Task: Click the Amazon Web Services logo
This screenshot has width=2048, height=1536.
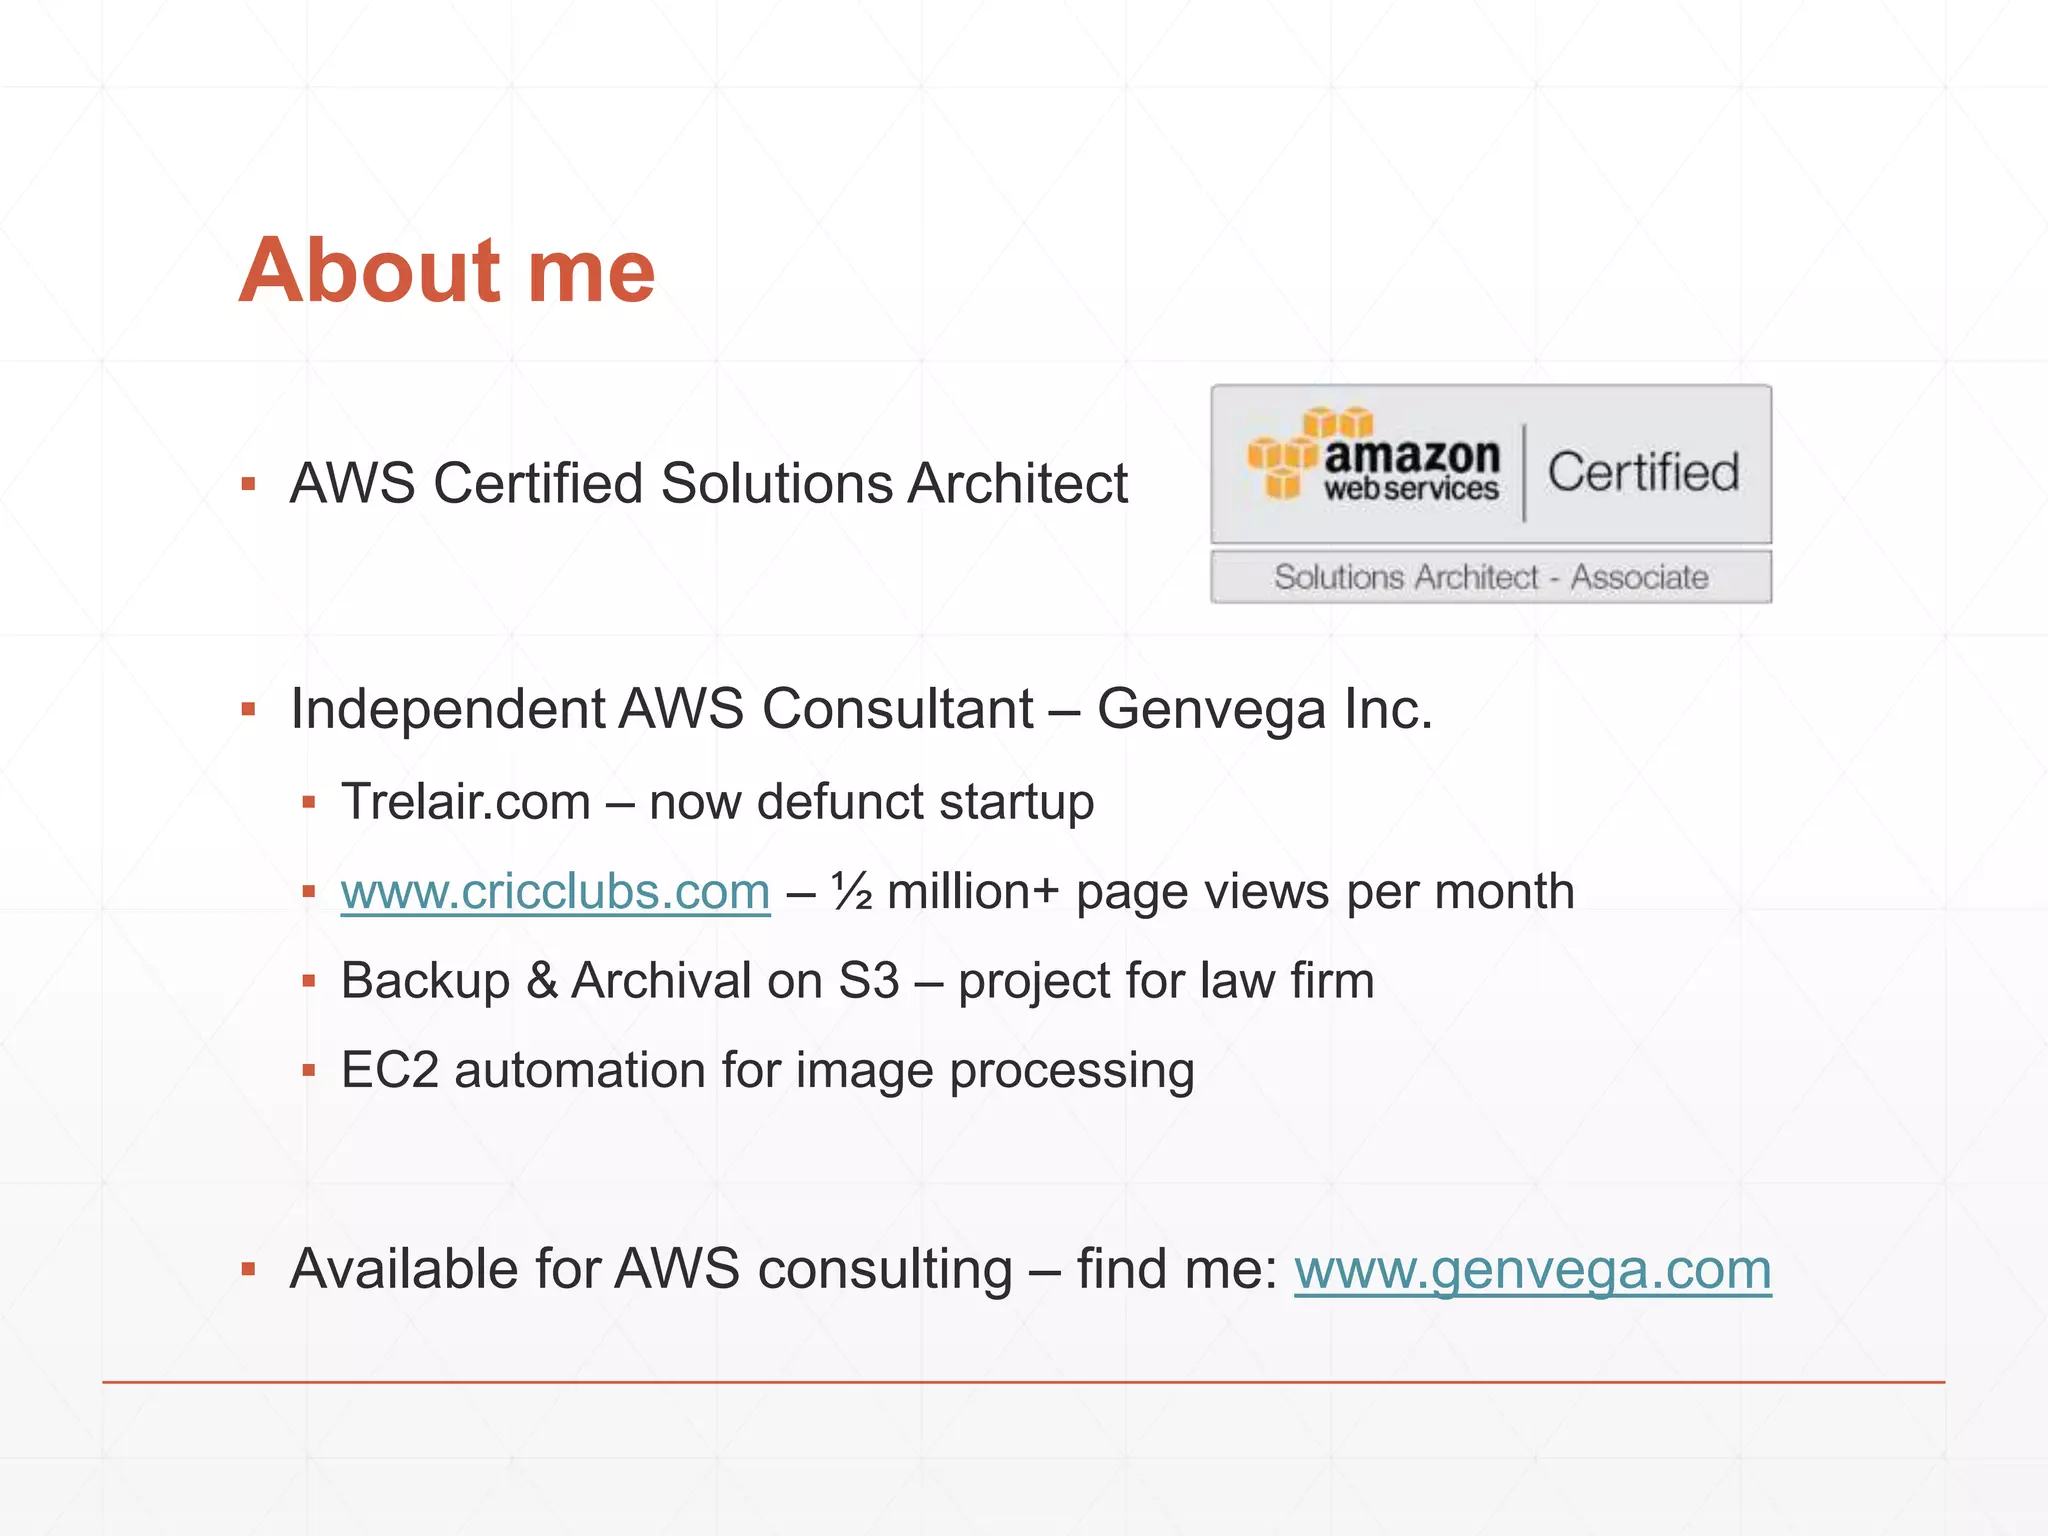Action: coord(1375,460)
